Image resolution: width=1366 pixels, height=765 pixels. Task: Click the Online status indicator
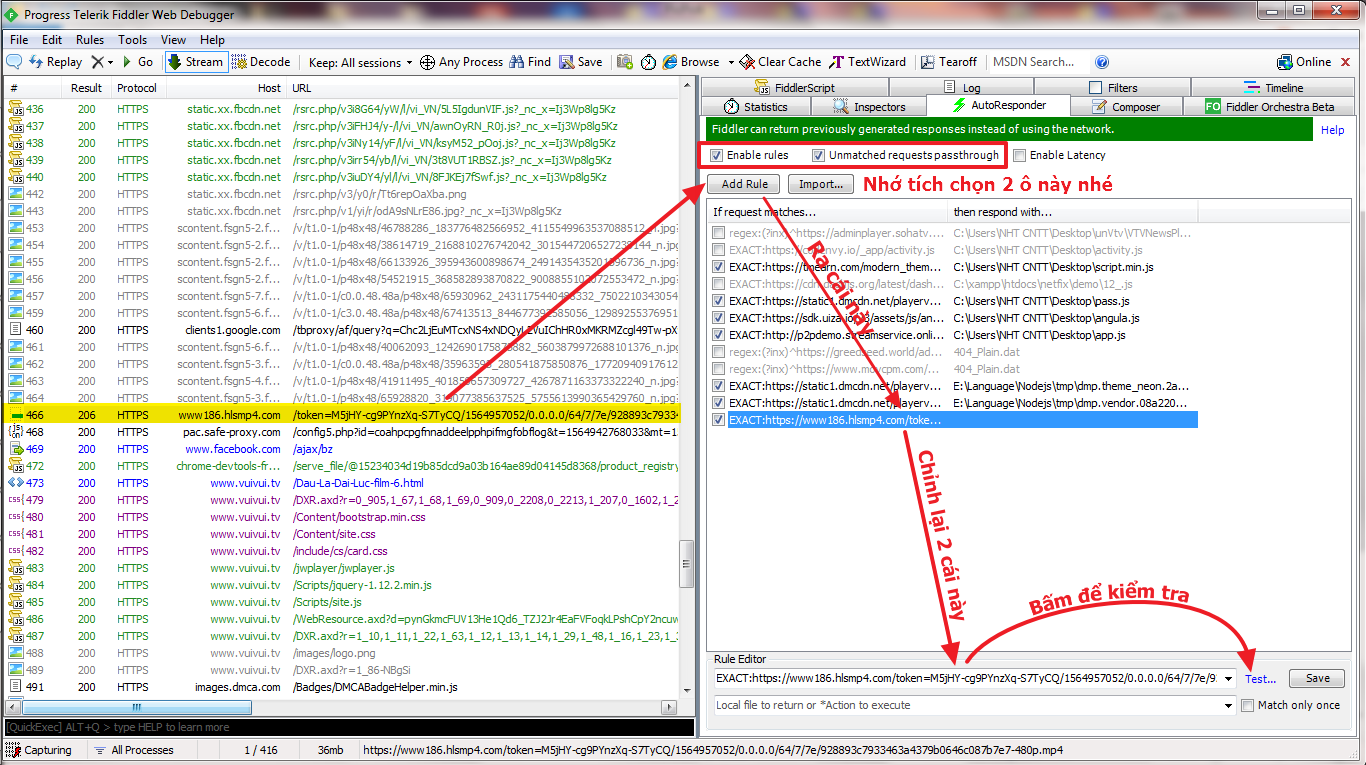pyautogui.click(x=1305, y=62)
